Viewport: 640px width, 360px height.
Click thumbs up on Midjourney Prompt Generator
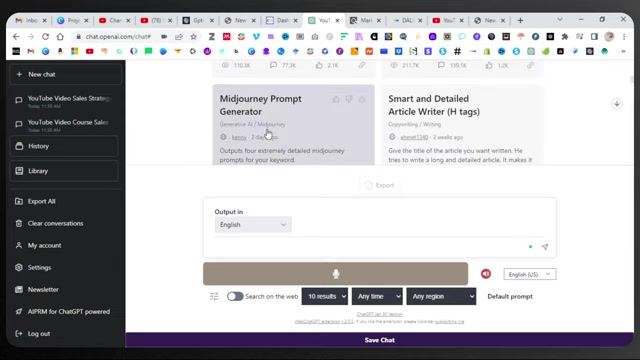pos(336,99)
